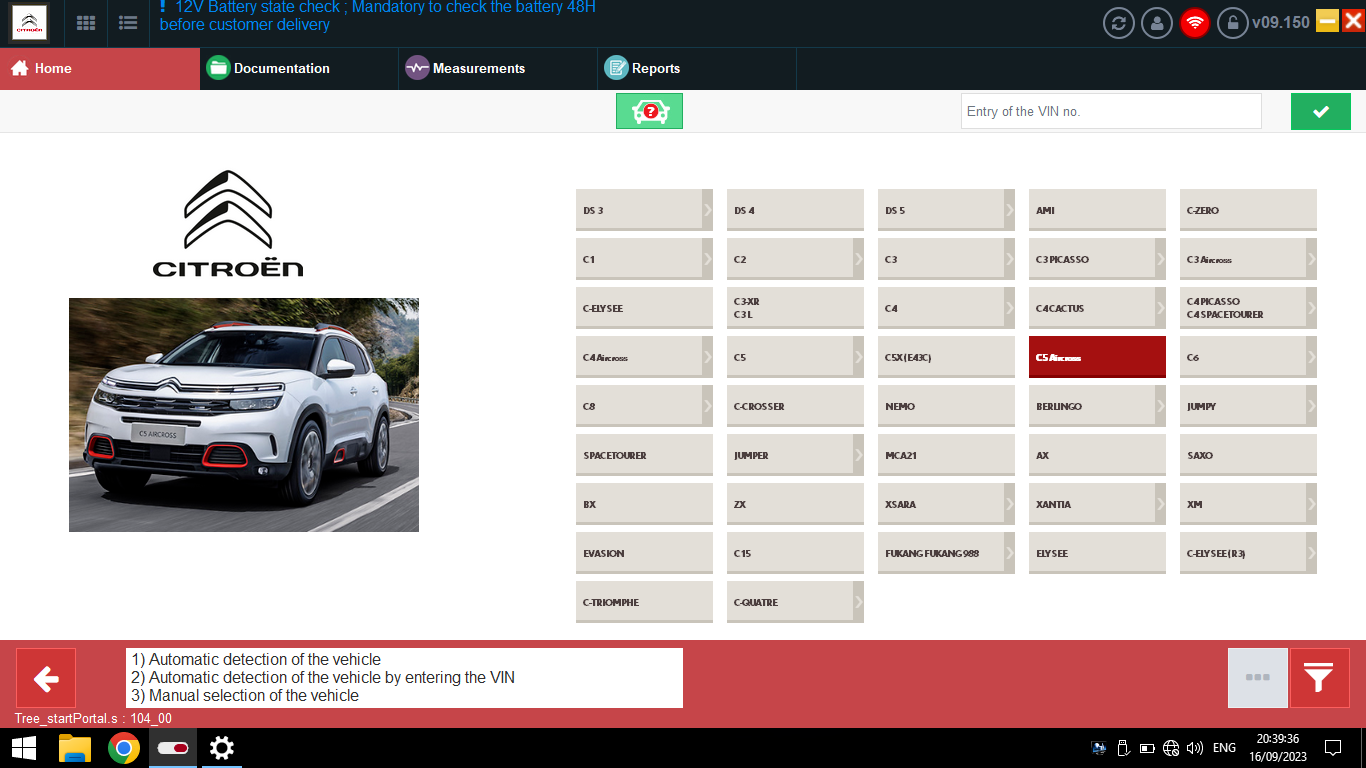Viewport: 1366px width, 768px height.
Task: Select the C-TRIOMPHE vehicle button
Action: pyautogui.click(x=644, y=602)
